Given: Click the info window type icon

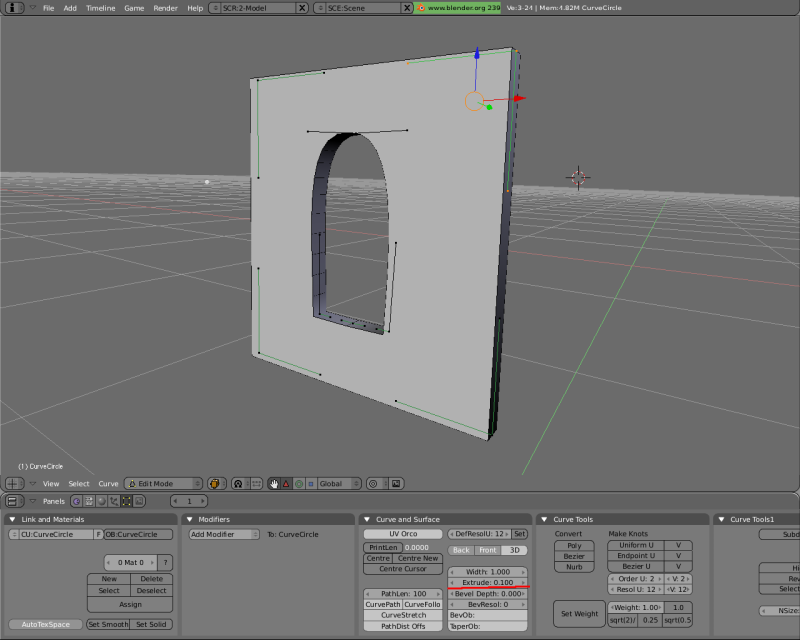Looking at the screenshot, I should (x=12, y=8).
